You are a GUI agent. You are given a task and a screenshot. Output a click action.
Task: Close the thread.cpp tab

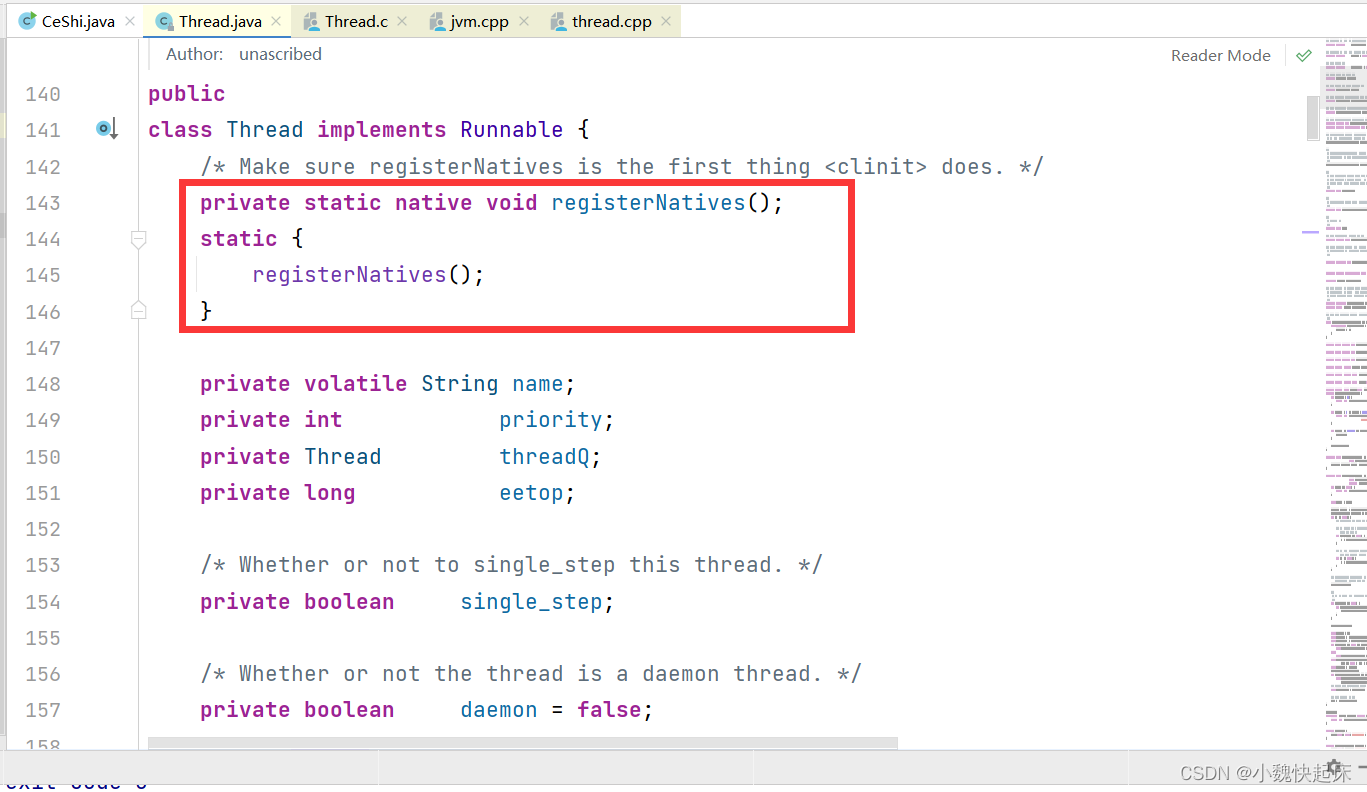coord(668,21)
